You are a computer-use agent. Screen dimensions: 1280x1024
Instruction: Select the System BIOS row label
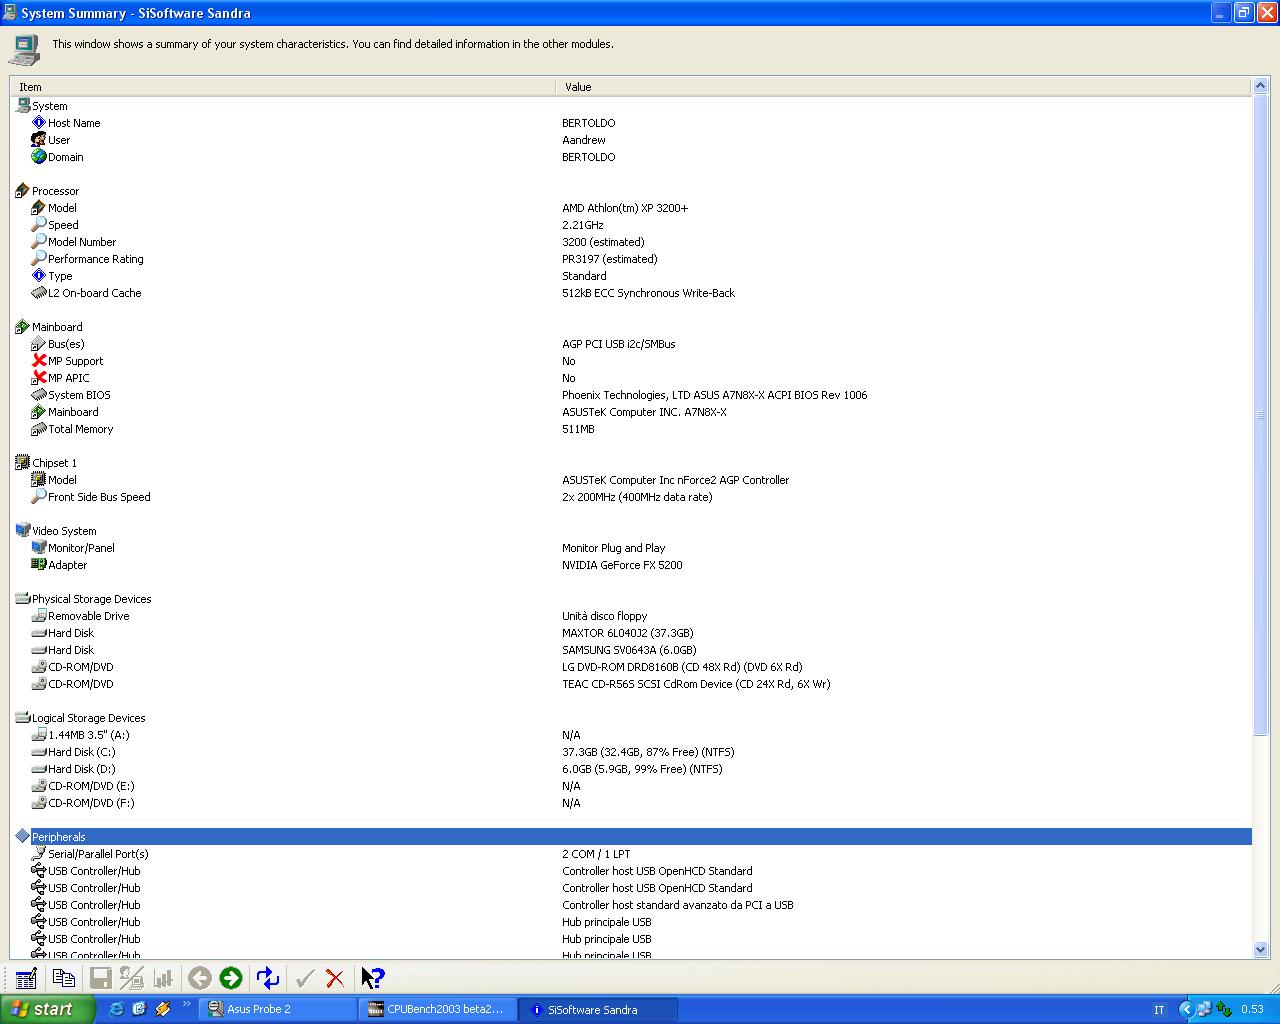(80, 395)
